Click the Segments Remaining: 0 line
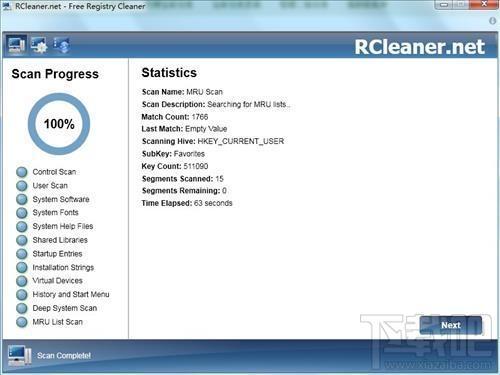The width and height of the screenshot is (500, 375). pyautogui.click(x=184, y=191)
